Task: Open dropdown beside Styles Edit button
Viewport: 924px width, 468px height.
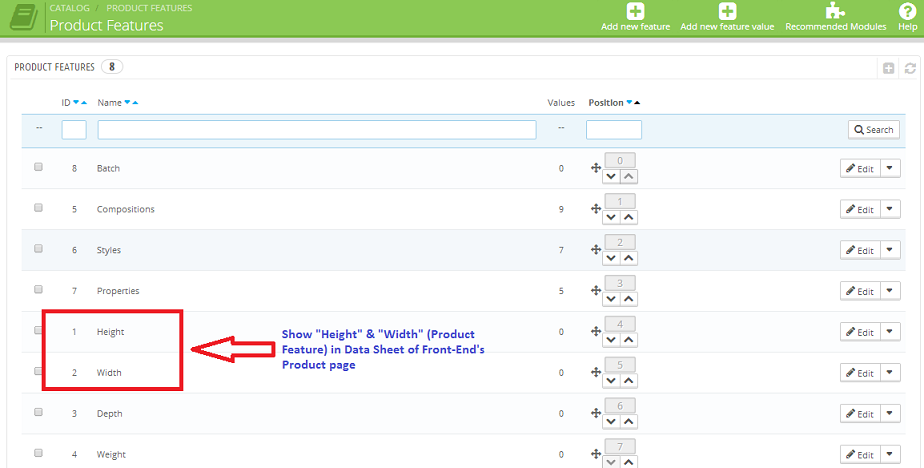Action: click(890, 250)
